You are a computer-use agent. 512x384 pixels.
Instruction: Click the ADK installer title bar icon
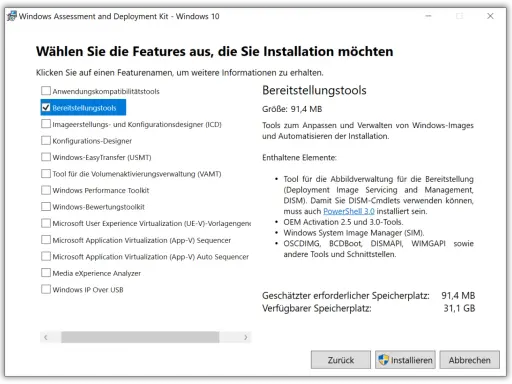click(12, 16)
